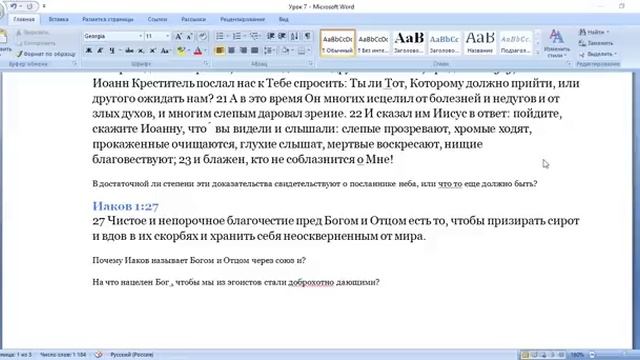Image resolution: width=640 pixels, height=360 pixels.
Task: Increase paragraph indent
Action: 282,36
